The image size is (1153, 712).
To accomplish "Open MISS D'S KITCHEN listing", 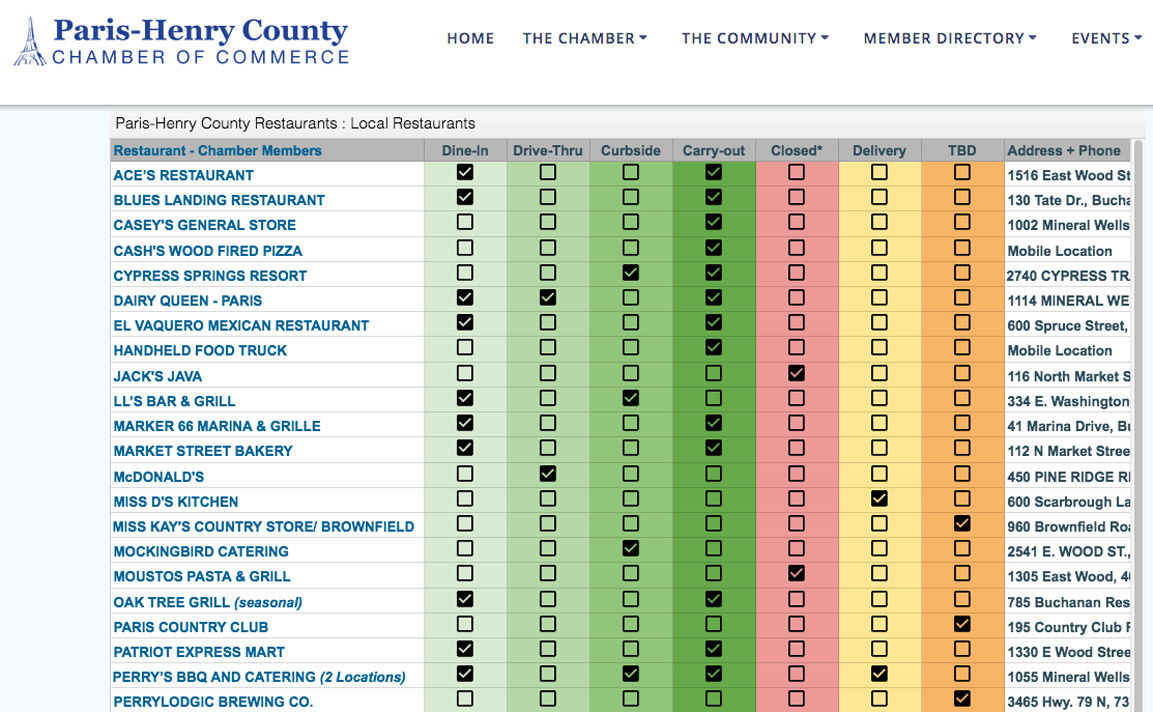I will coord(176,502).
